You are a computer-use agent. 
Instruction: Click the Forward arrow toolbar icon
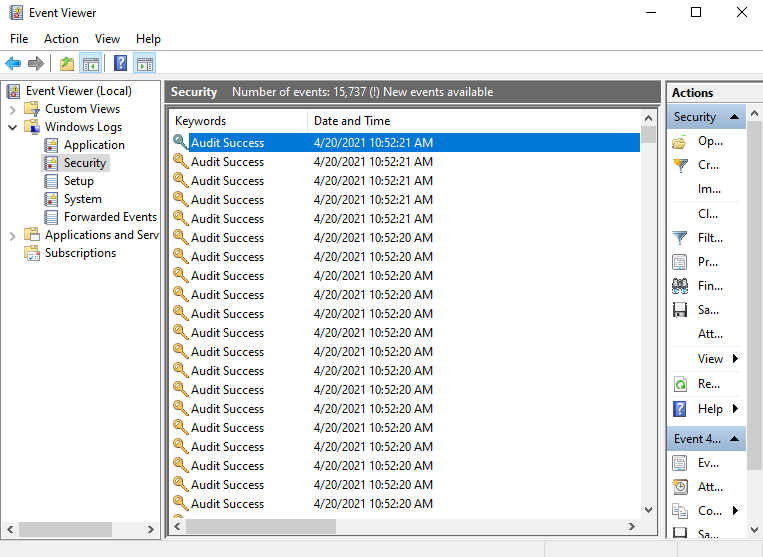click(x=36, y=63)
